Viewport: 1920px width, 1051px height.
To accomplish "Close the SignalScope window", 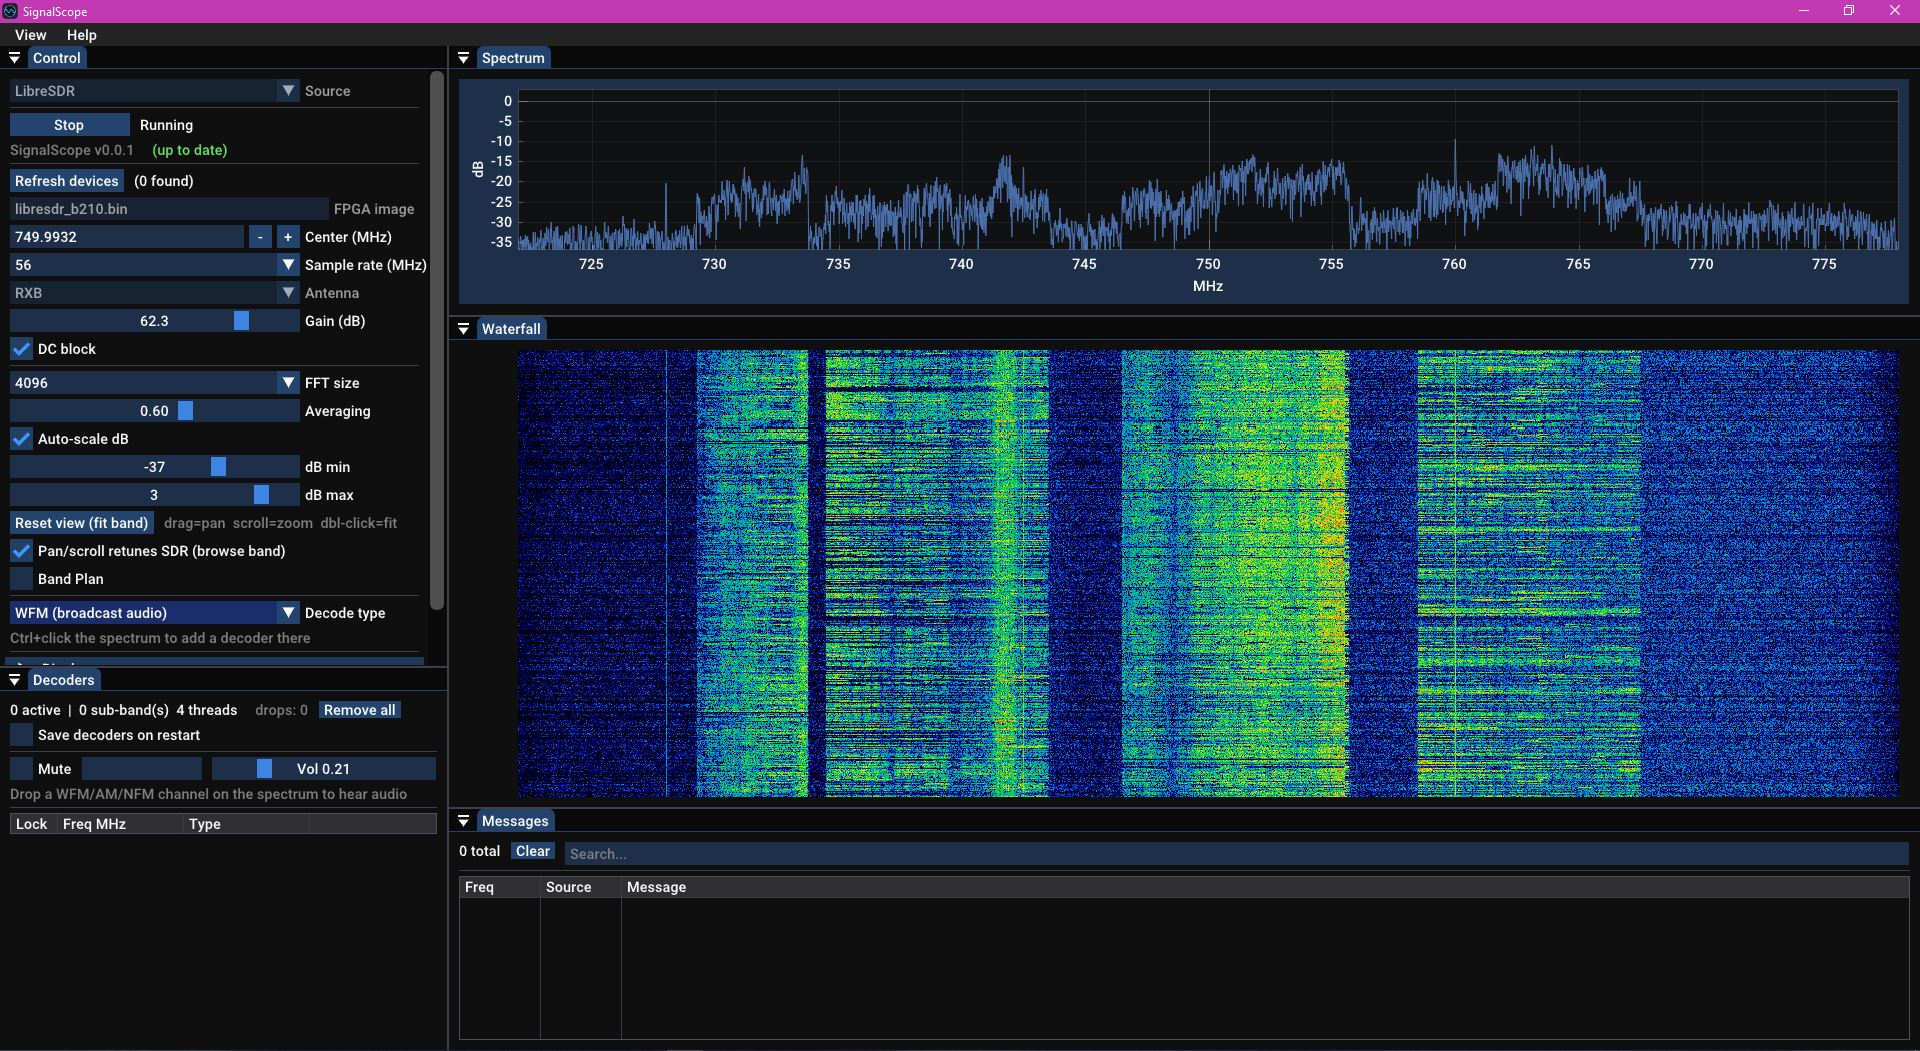I will 1895,11.
